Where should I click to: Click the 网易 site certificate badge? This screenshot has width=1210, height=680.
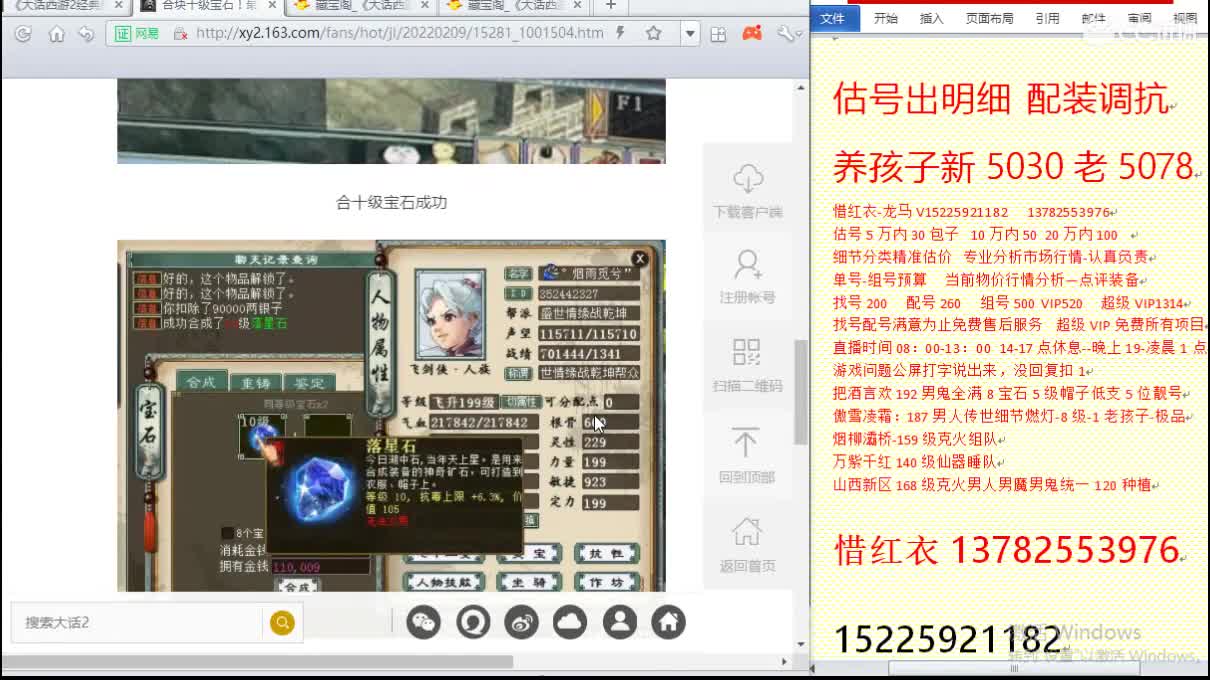tap(137, 34)
